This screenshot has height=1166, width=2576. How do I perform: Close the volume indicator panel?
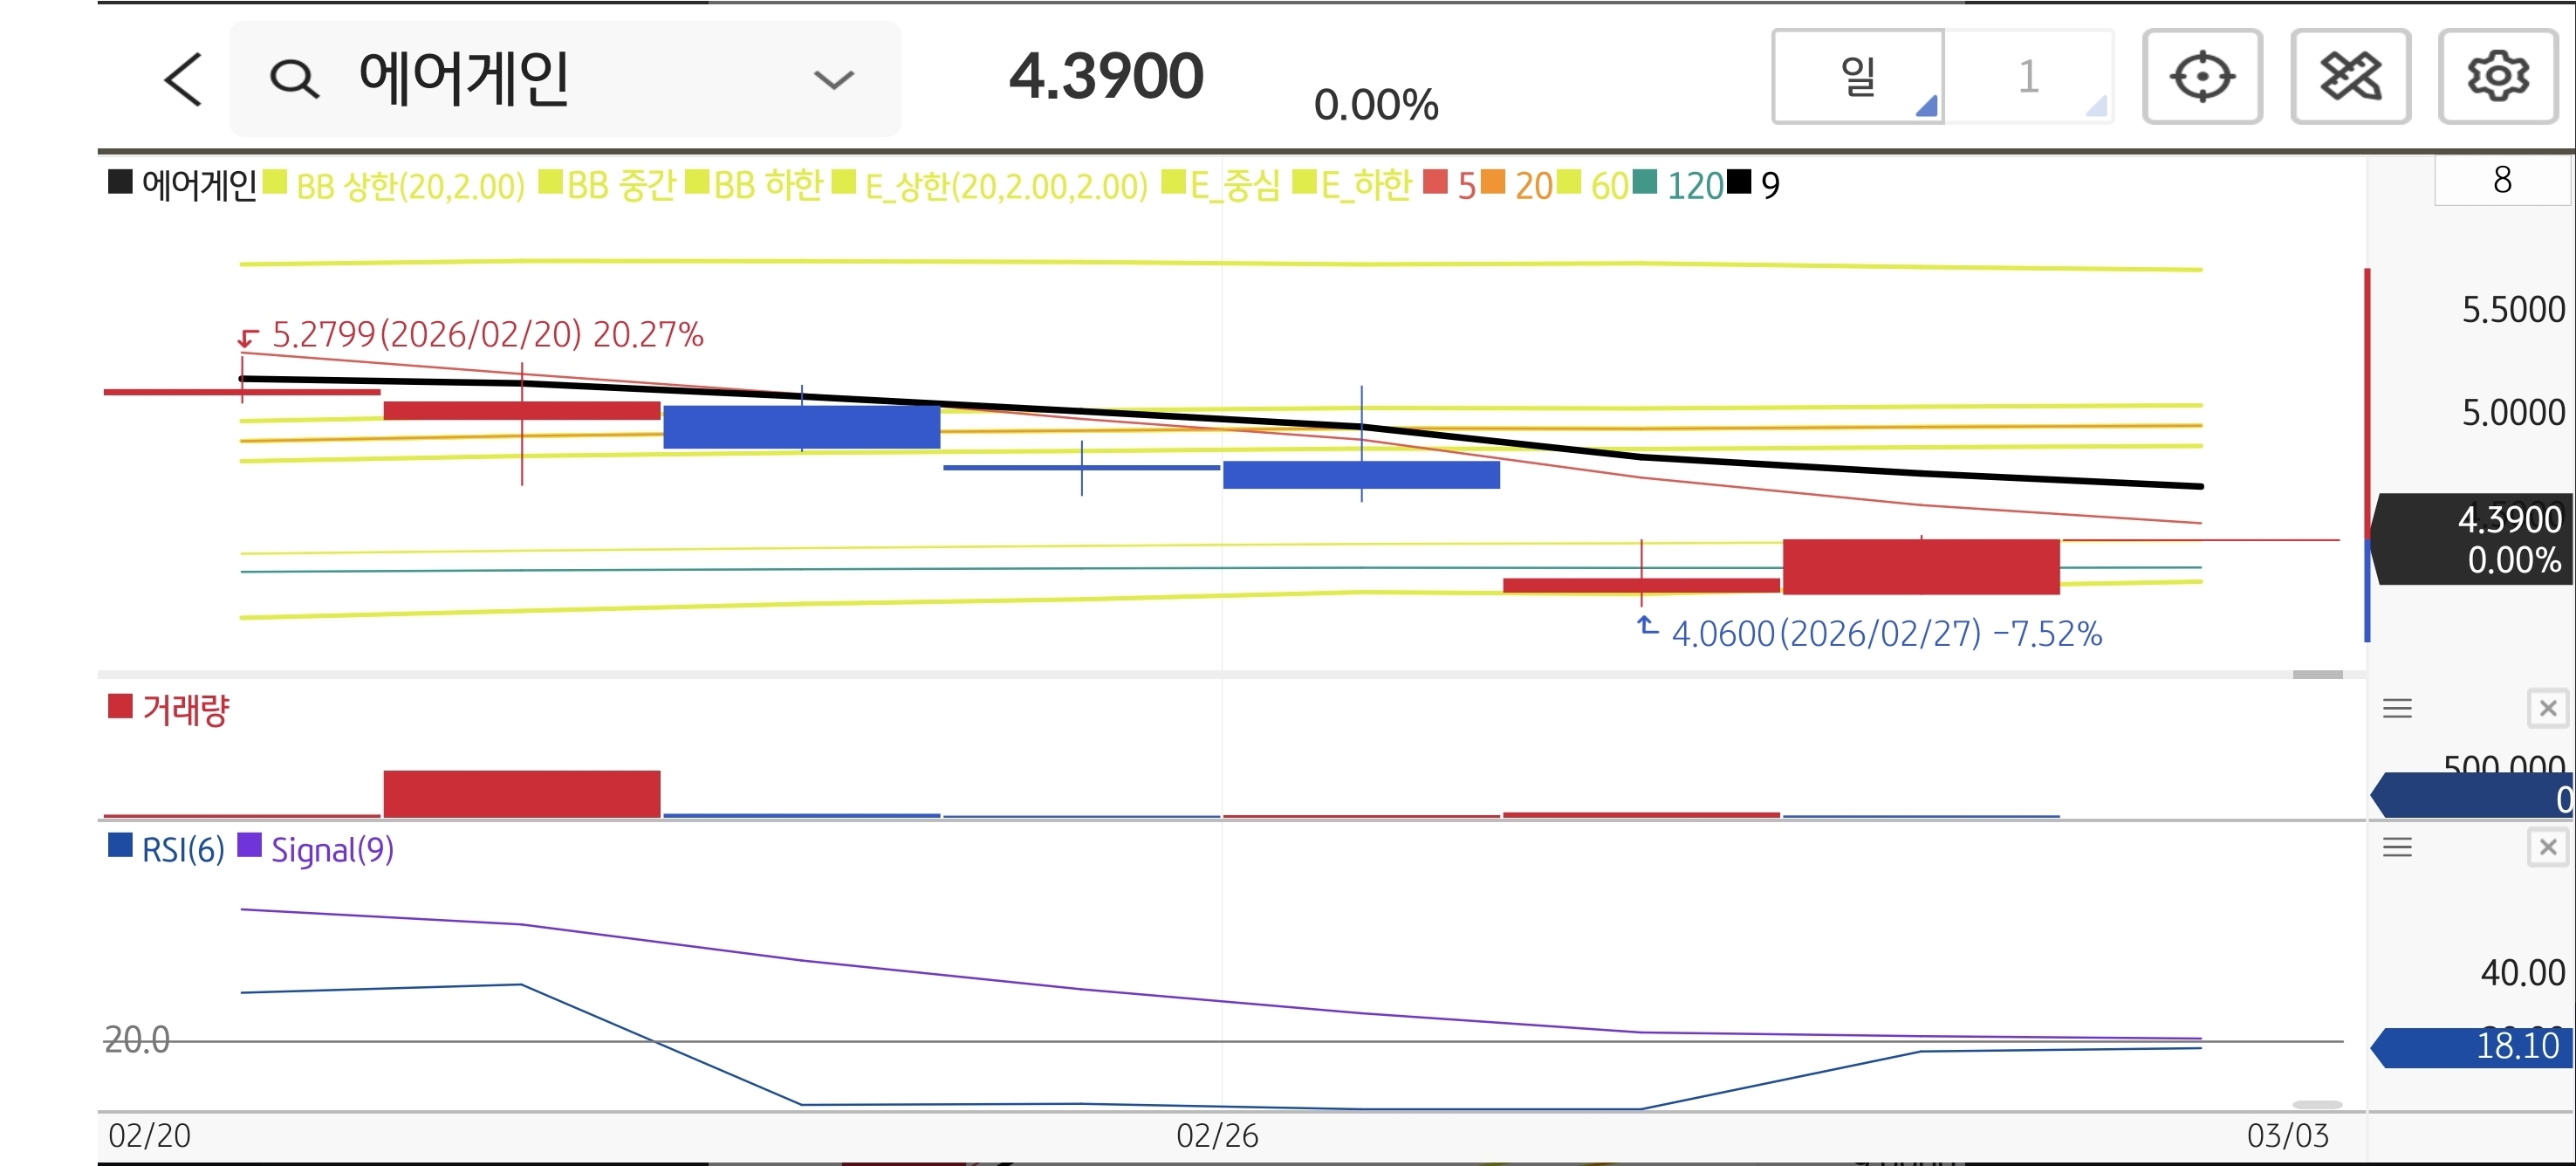click(x=2547, y=709)
